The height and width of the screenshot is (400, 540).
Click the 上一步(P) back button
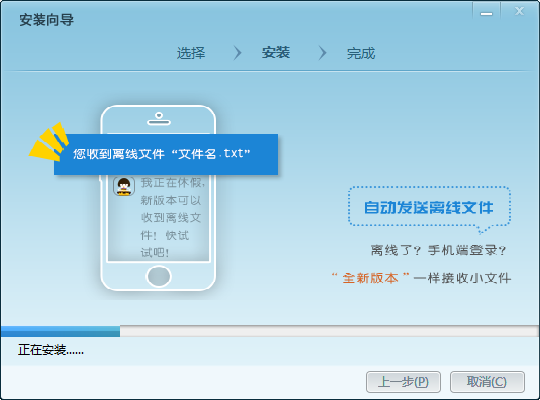(x=403, y=382)
